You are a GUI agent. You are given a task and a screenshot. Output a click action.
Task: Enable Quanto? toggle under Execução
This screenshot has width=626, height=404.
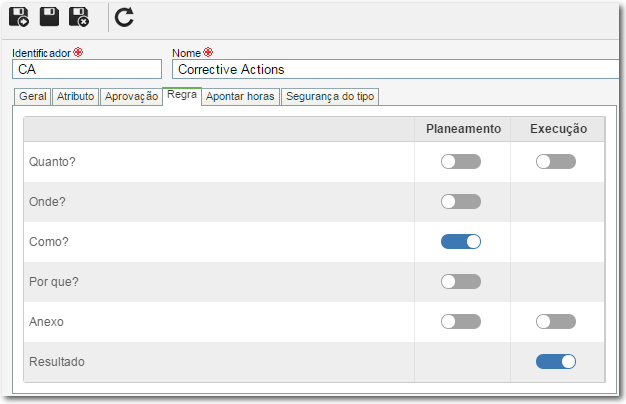point(556,162)
